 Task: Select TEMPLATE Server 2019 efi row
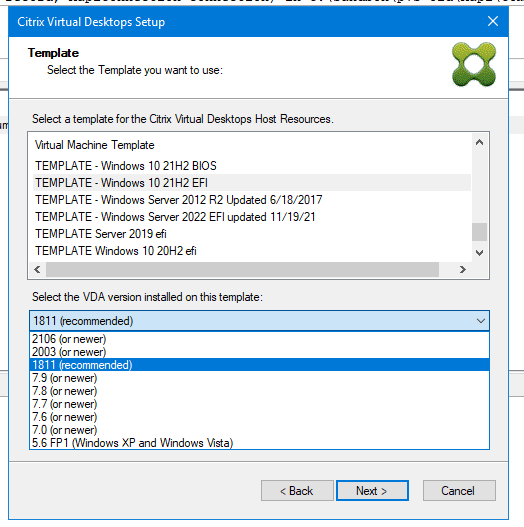coord(252,234)
